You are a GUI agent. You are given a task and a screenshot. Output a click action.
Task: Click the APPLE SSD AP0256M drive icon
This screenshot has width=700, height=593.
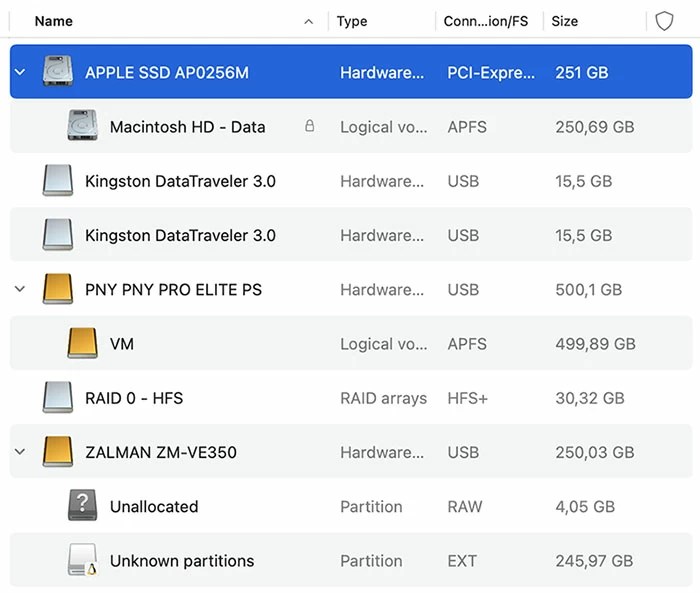58,71
